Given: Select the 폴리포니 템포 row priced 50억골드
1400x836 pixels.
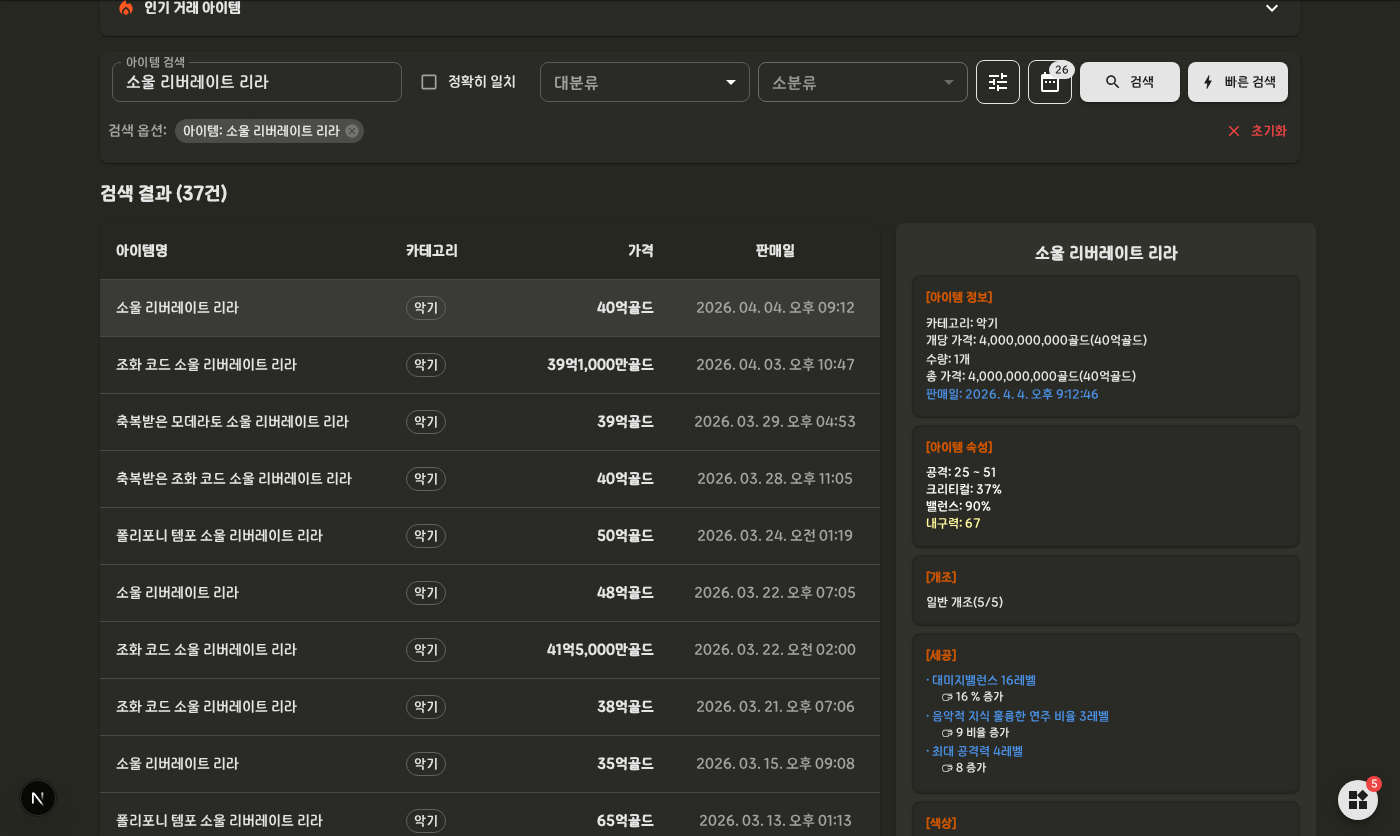Looking at the screenshot, I should point(490,536).
